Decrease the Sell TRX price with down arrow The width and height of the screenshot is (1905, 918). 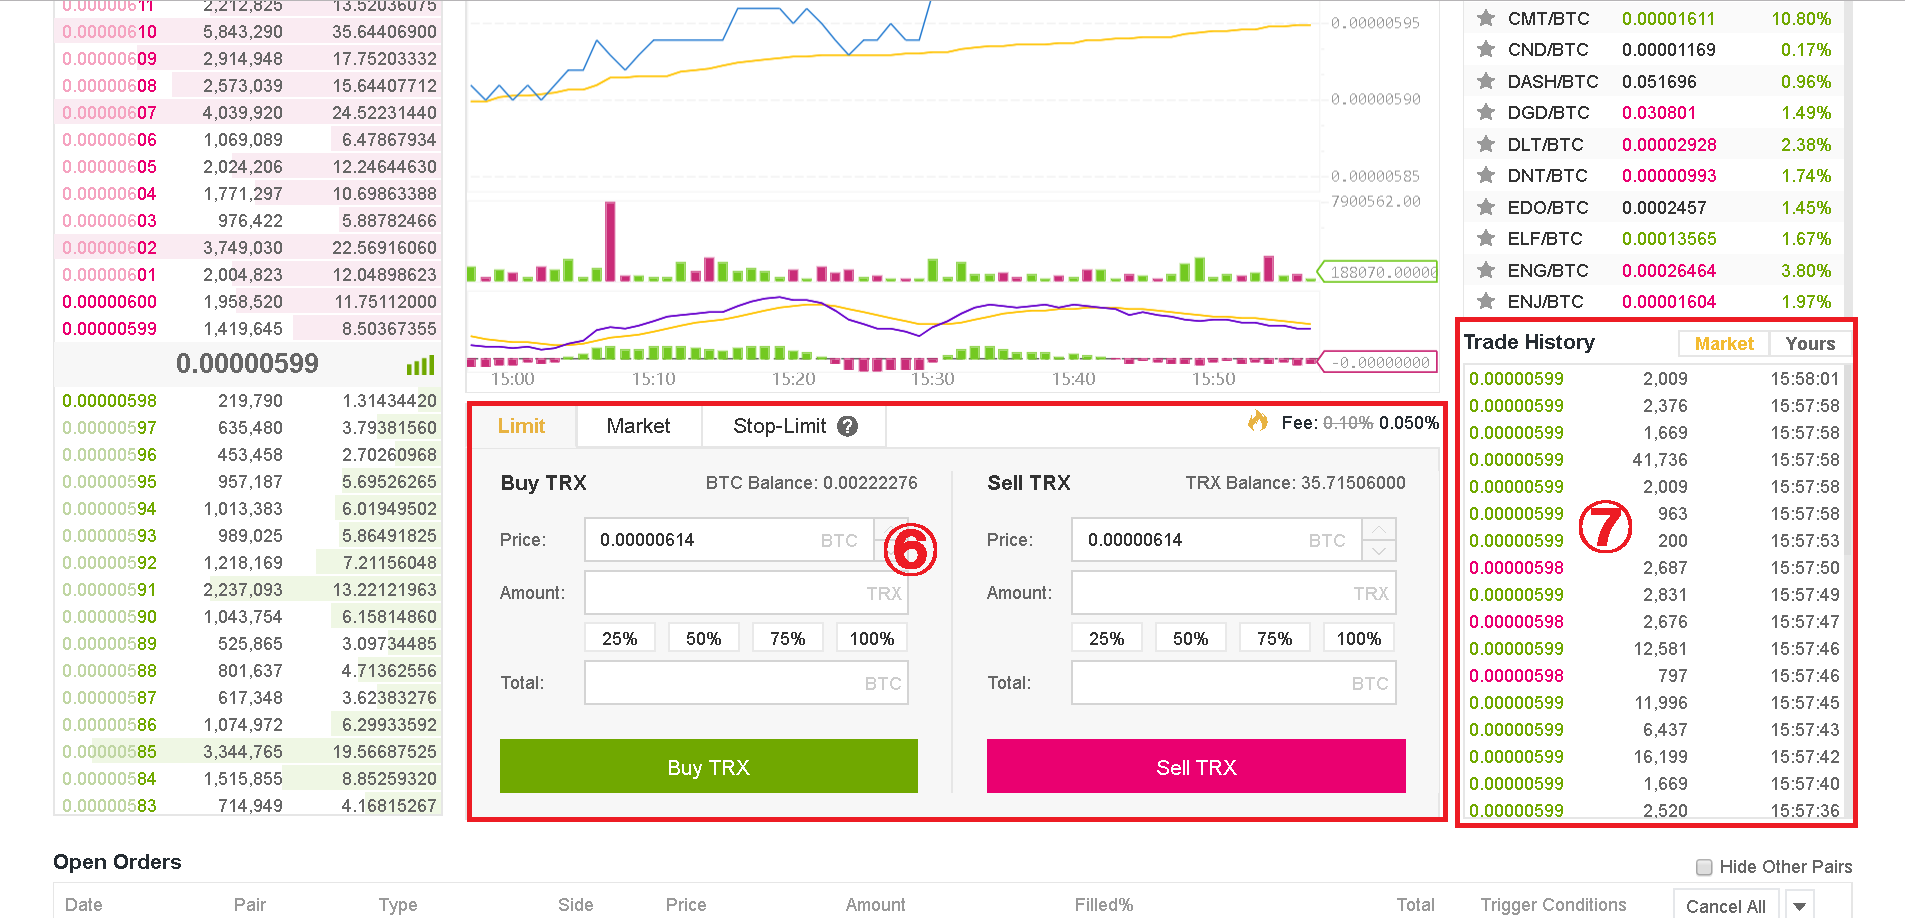click(1379, 550)
